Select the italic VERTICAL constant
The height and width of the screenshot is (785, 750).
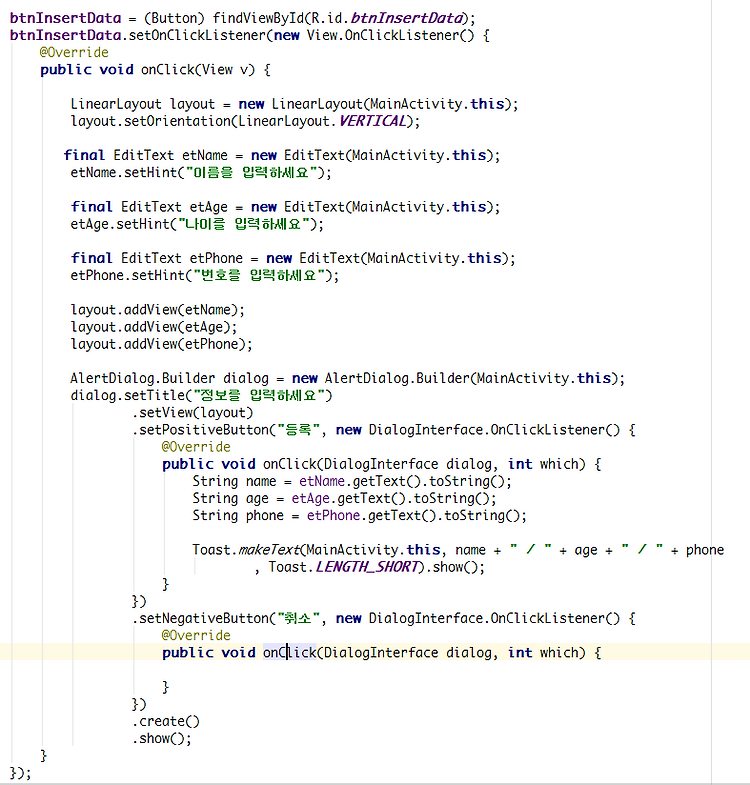(372, 121)
